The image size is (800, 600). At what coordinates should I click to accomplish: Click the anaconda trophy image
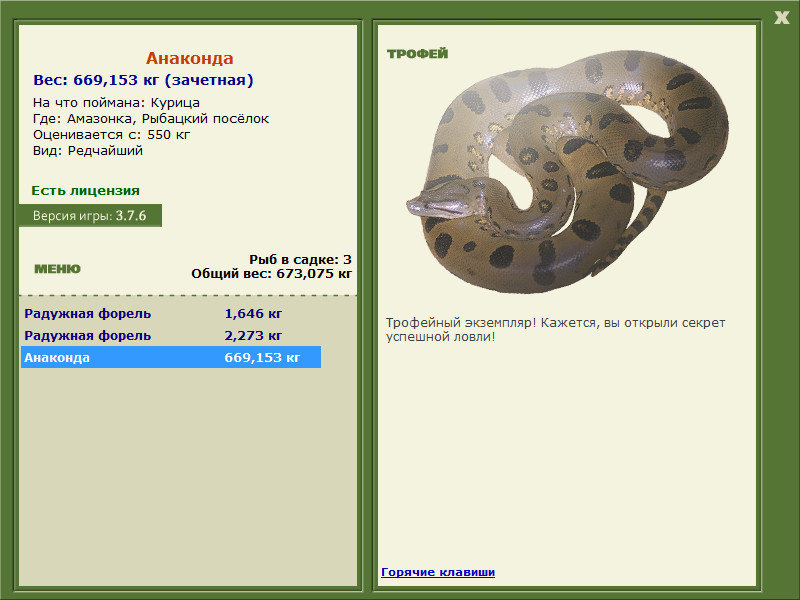[x=567, y=171]
